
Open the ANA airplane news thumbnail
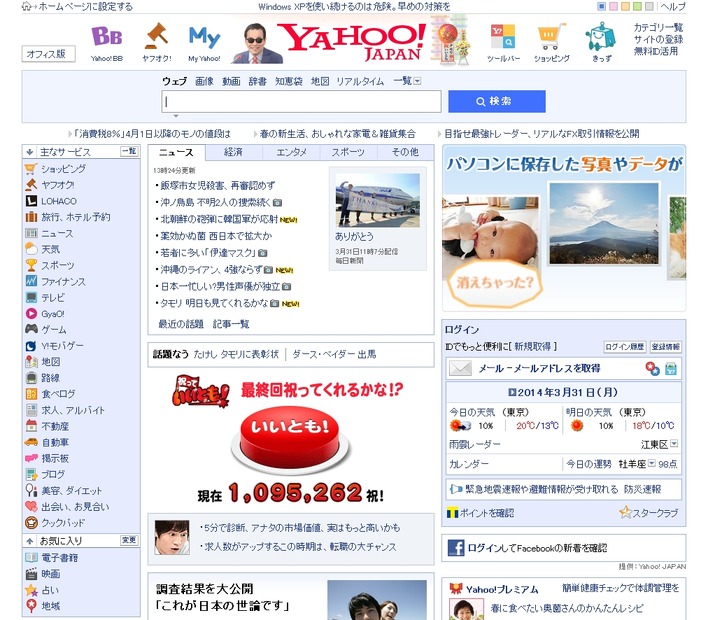coord(377,200)
